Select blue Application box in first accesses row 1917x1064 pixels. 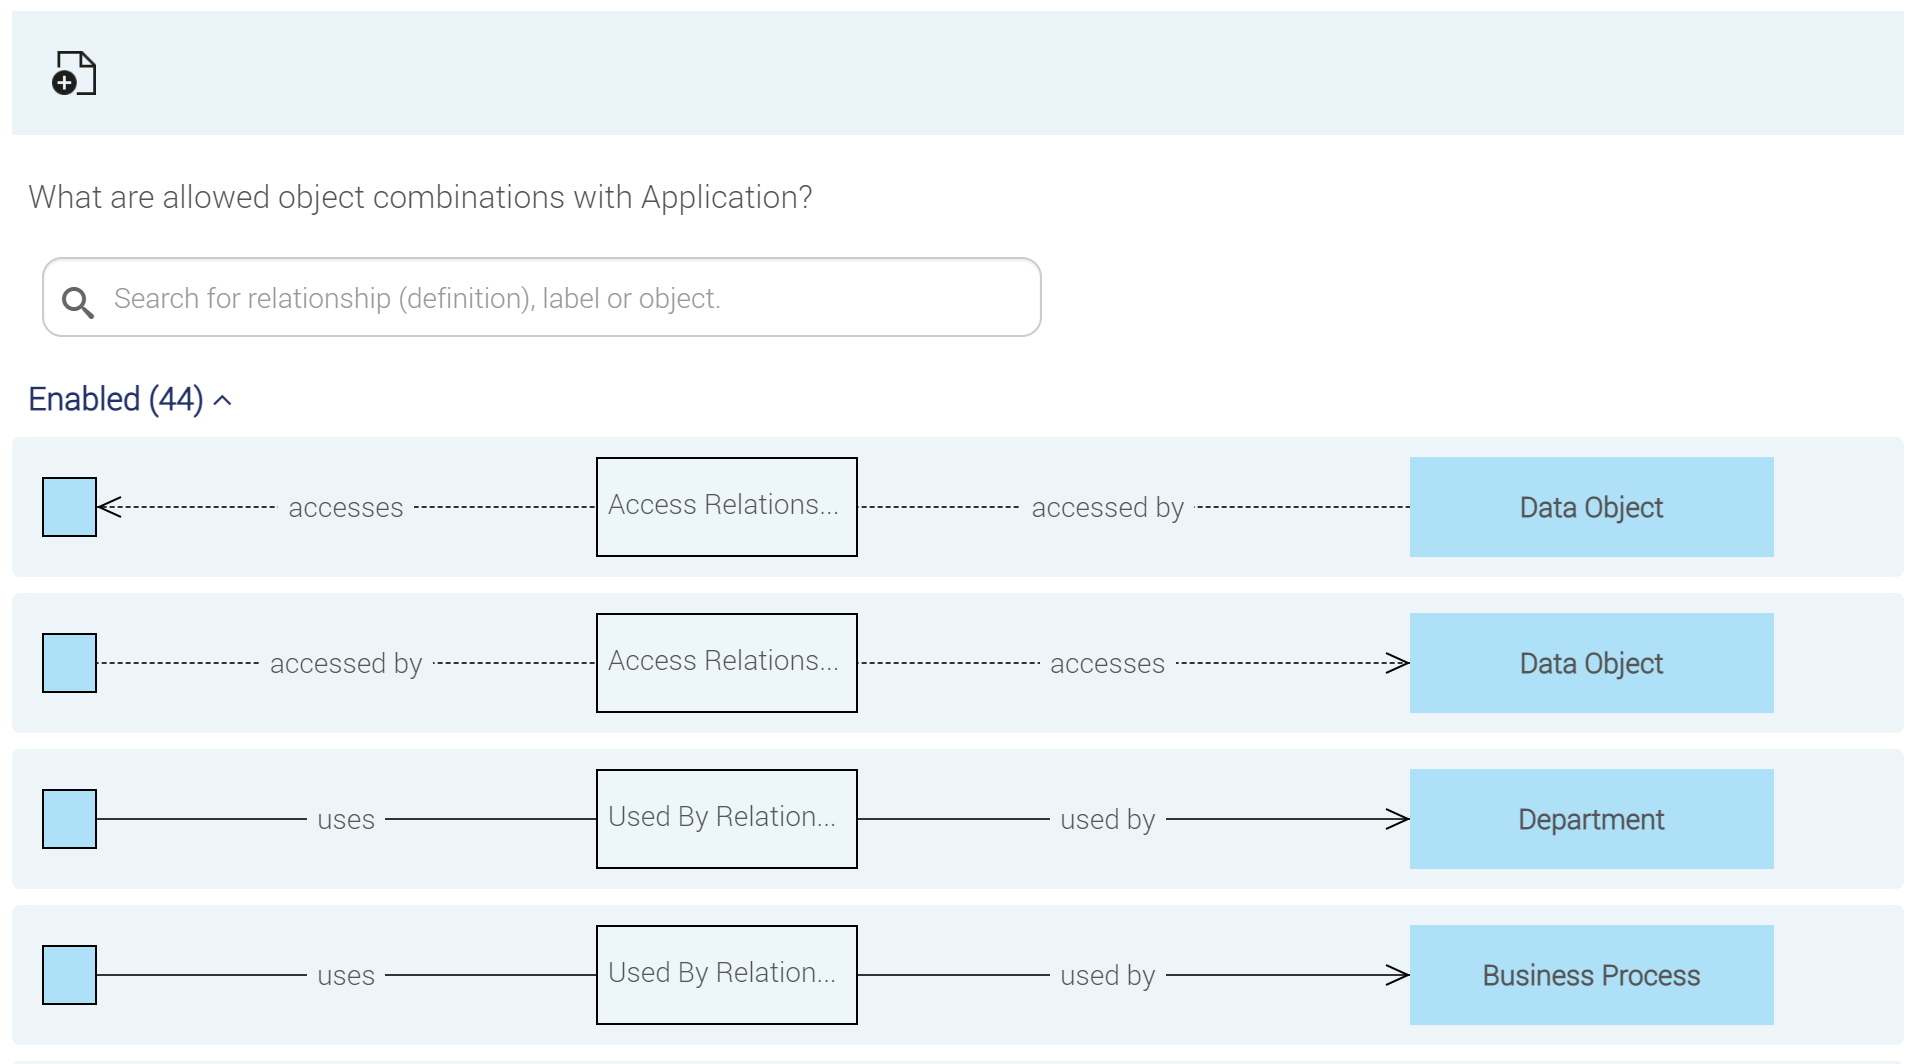tap(69, 507)
